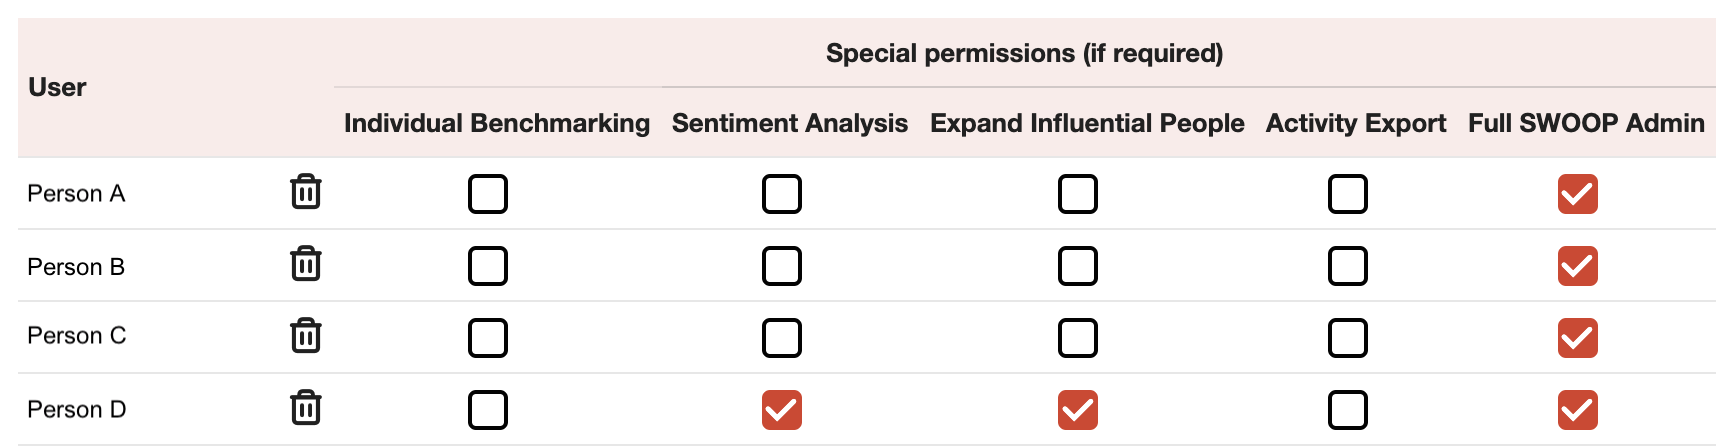Uncheck Full SWOOP Admin for Person A
The image size is (1734, 448).
tap(1578, 194)
